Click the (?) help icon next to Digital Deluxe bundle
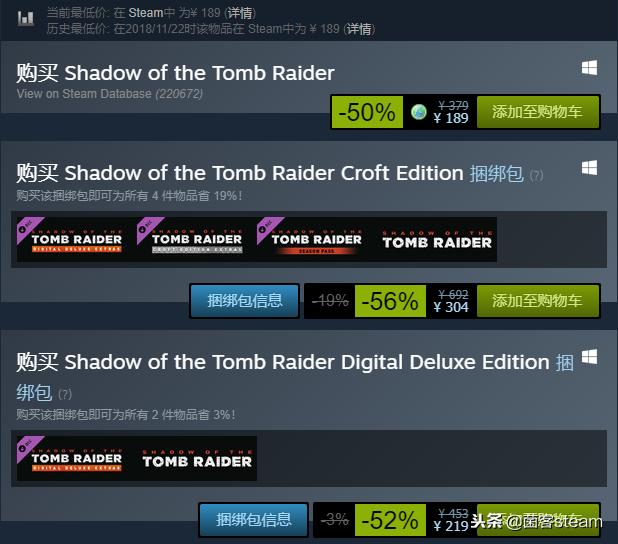Screen dimensions: 618x544 pos(65,394)
